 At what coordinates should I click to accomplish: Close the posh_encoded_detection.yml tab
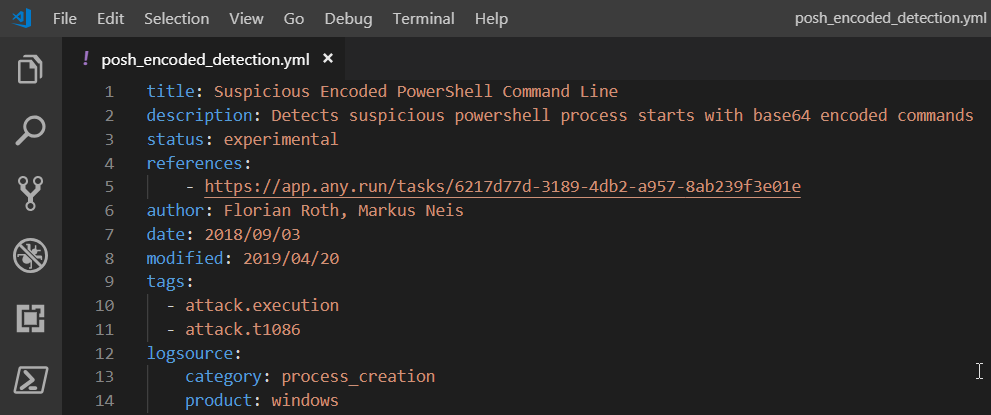click(x=327, y=59)
